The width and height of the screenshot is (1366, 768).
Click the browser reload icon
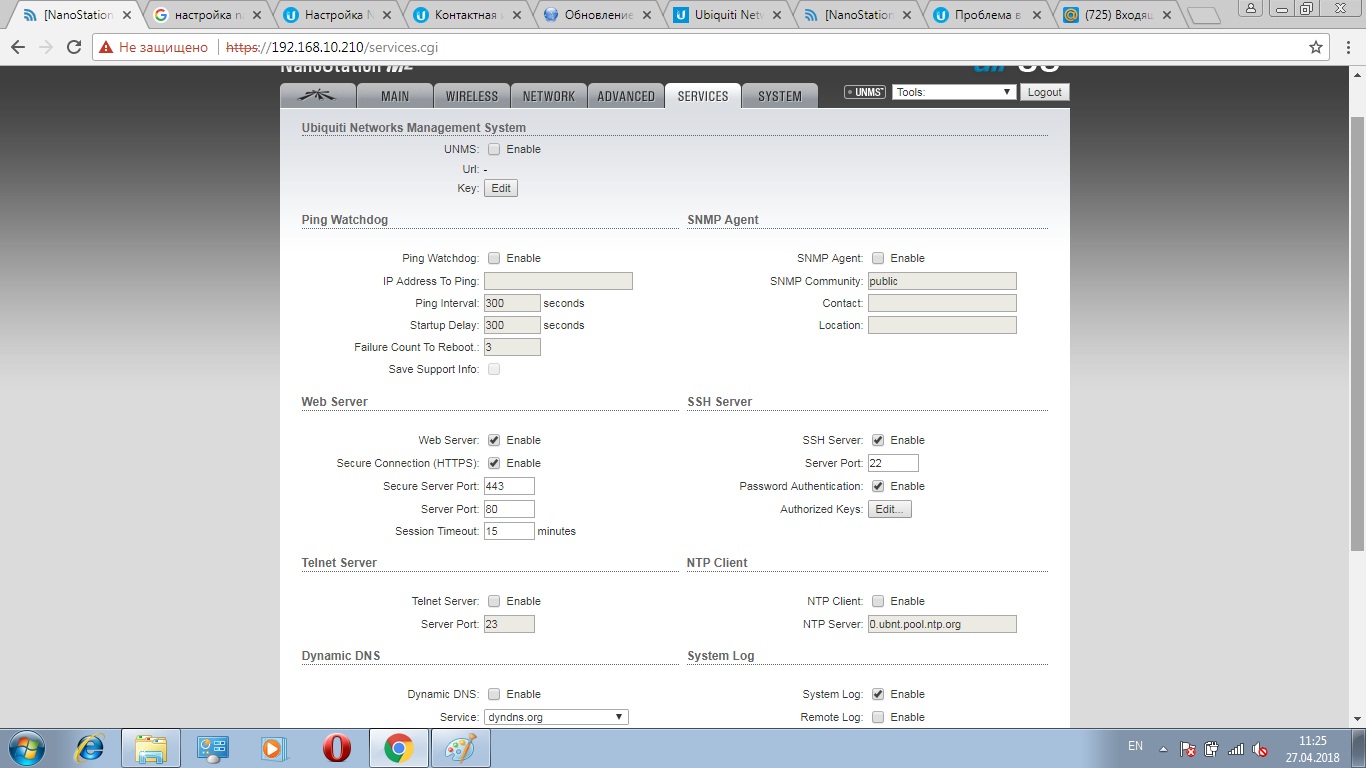point(74,47)
